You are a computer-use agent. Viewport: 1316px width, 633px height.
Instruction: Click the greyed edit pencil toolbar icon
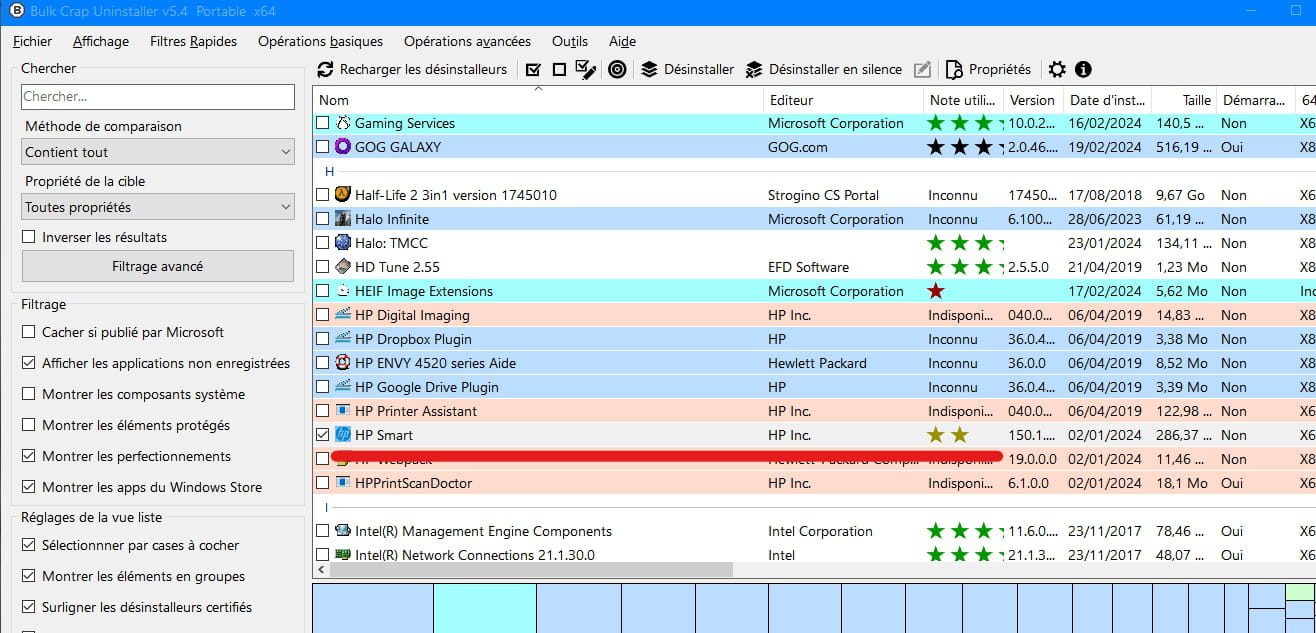pyautogui.click(x=922, y=69)
